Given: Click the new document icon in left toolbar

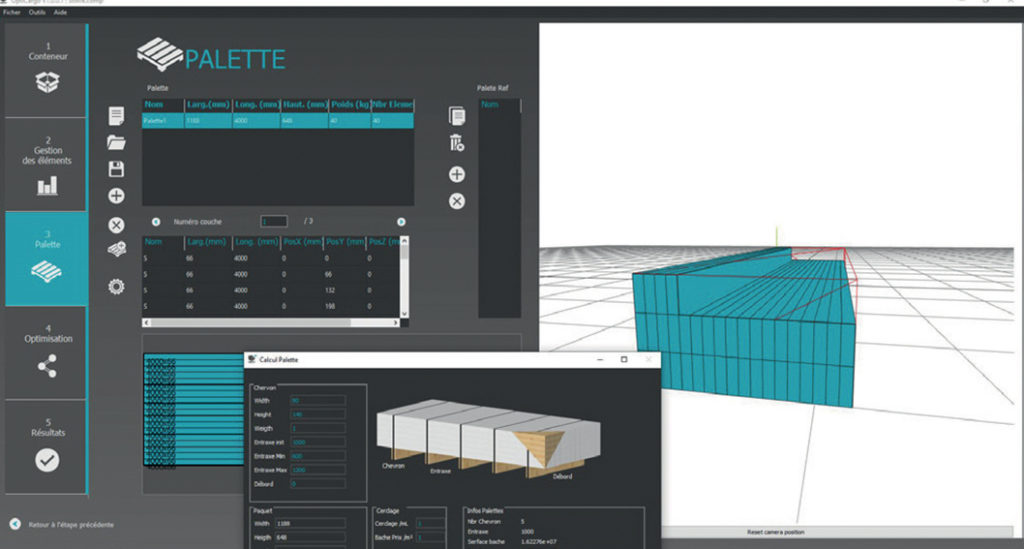Looking at the screenshot, I should (x=116, y=116).
